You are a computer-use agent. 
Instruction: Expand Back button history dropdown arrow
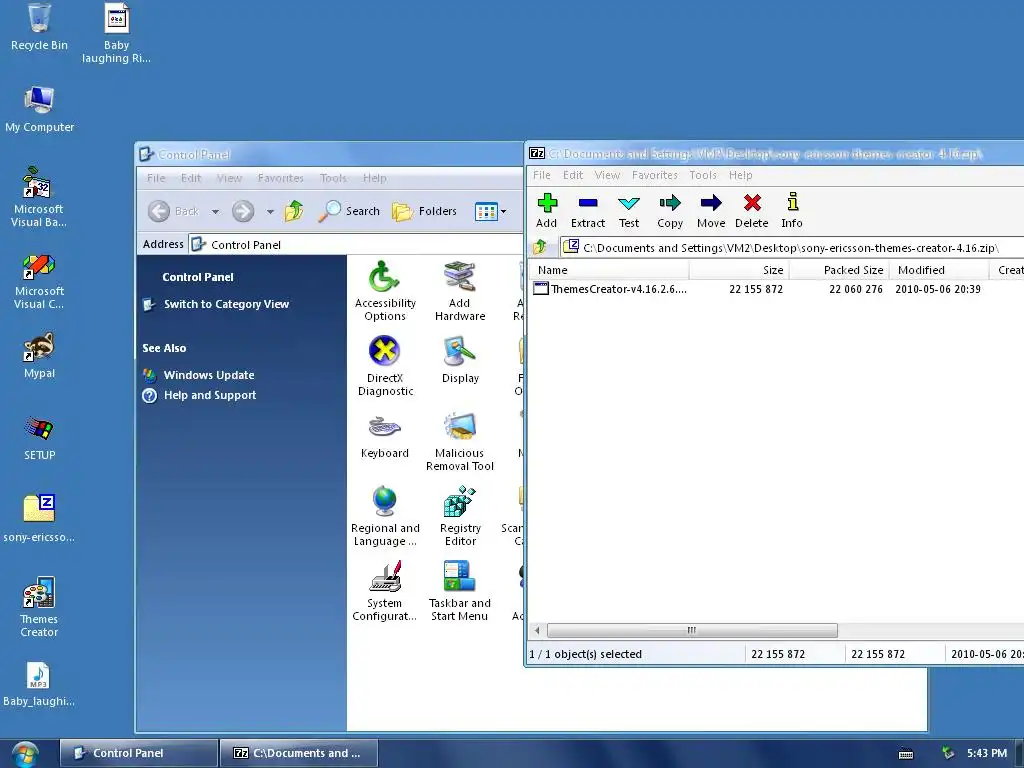click(x=216, y=212)
